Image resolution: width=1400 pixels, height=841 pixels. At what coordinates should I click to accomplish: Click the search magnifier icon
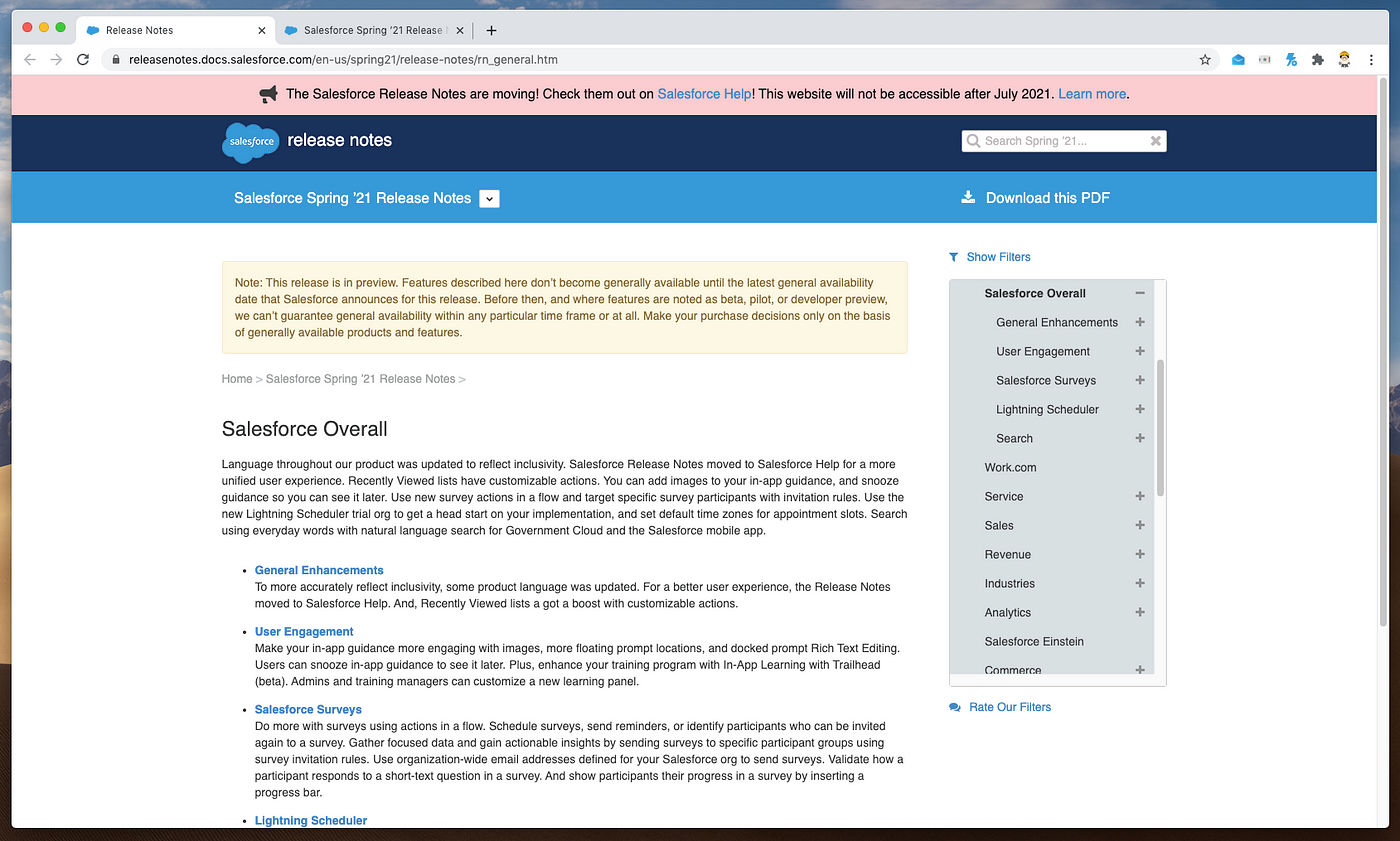pos(973,141)
